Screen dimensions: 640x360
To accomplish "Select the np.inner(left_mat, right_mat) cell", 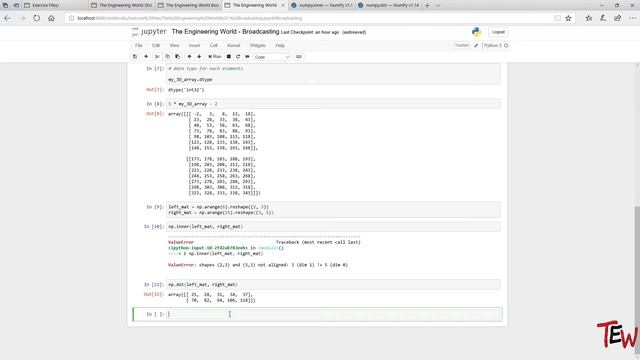I will (334, 227).
